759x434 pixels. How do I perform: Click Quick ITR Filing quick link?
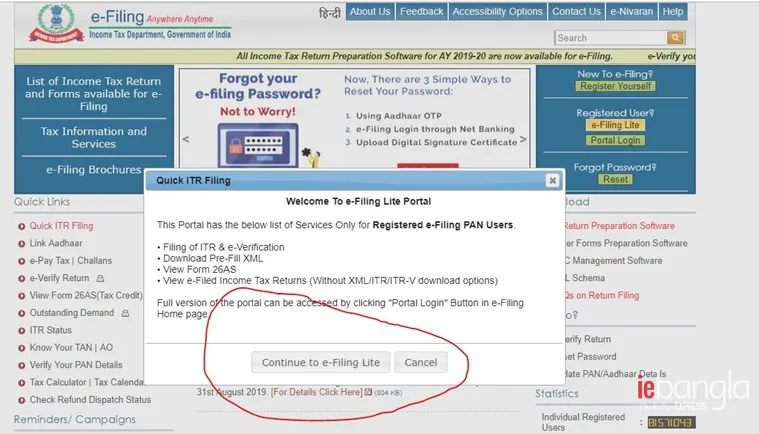[x=61, y=226]
